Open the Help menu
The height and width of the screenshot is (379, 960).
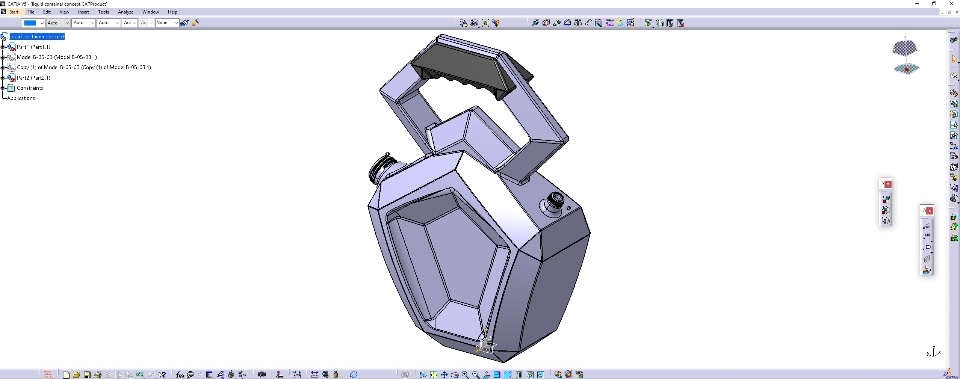pyautogui.click(x=173, y=12)
